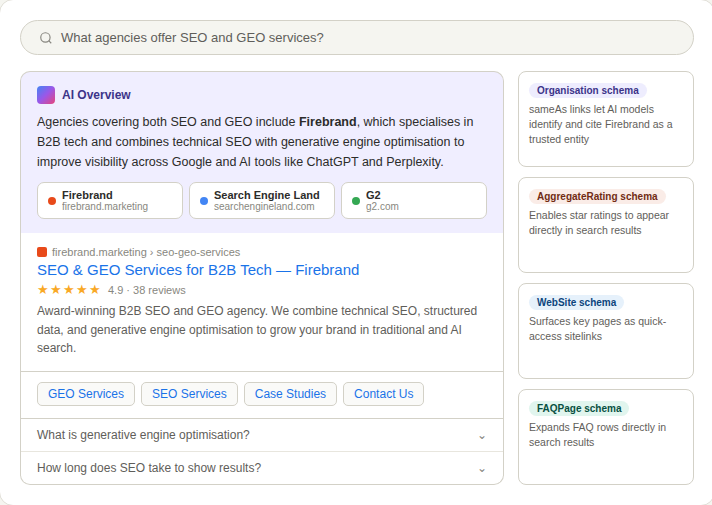
Task: Click the 4.9 · 38 reviews text
Action: (x=147, y=290)
